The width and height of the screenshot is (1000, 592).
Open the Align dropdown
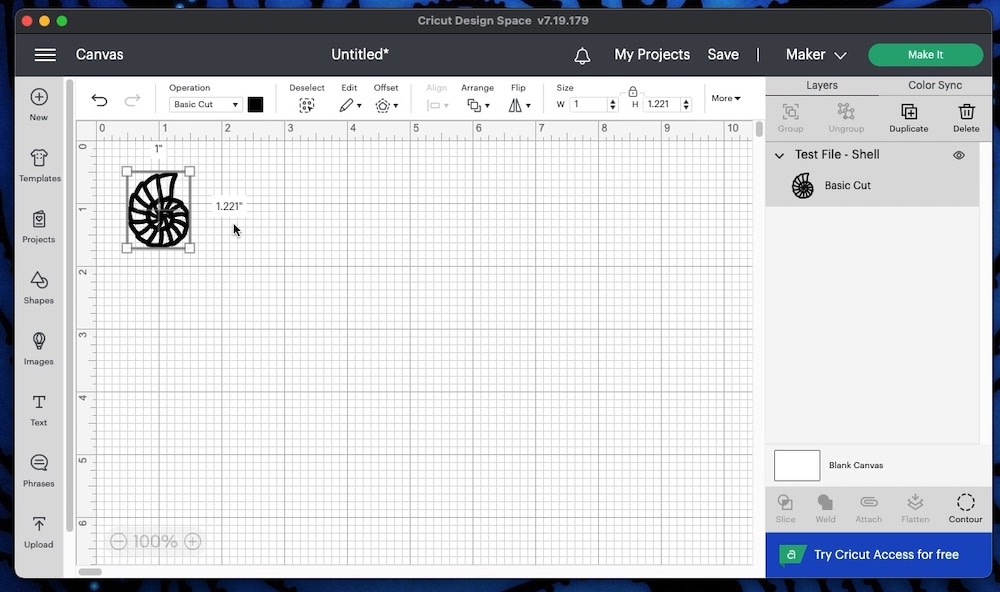[x=437, y=105]
